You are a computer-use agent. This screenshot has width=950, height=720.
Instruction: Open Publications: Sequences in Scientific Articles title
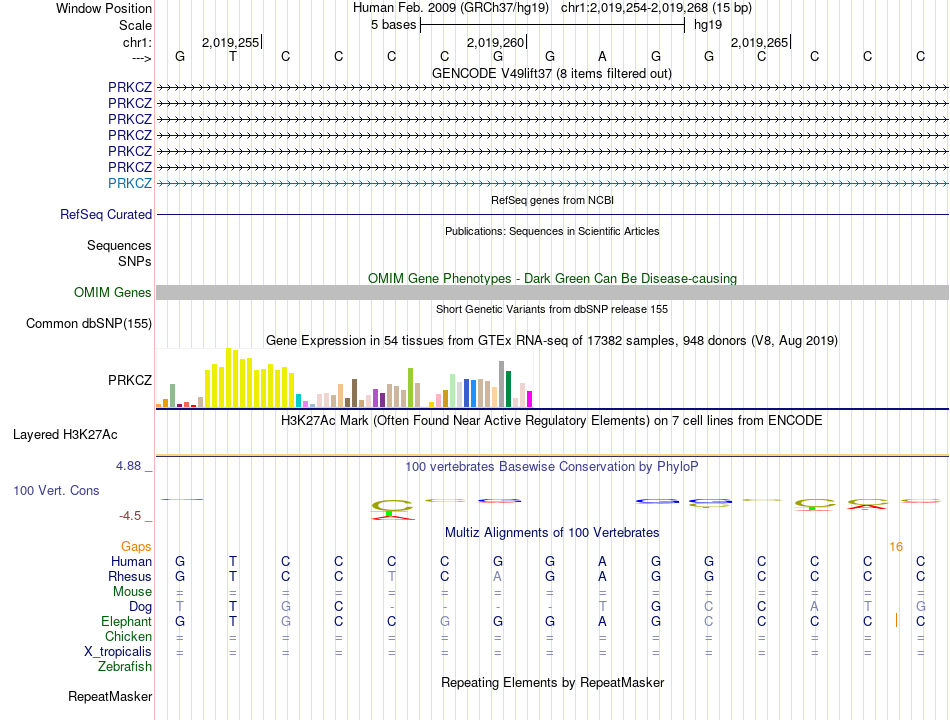pyautogui.click(x=552, y=231)
